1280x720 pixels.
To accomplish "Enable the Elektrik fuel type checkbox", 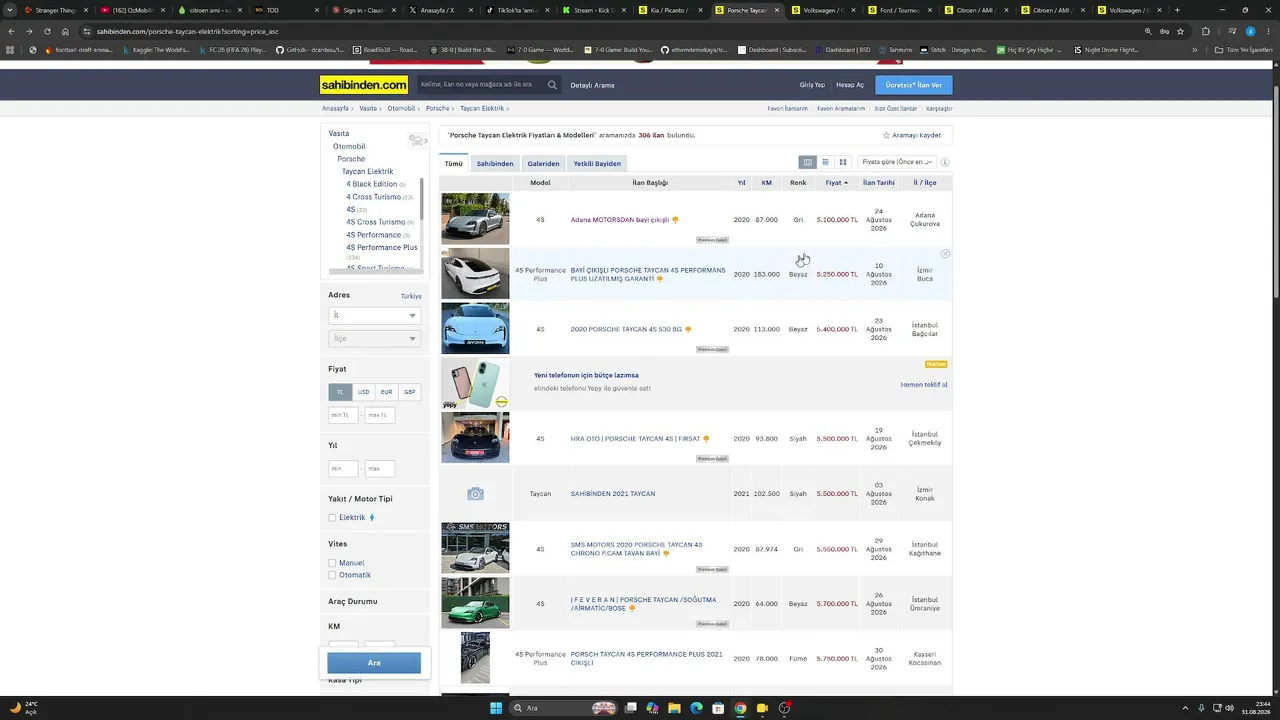I will click(332, 518).
